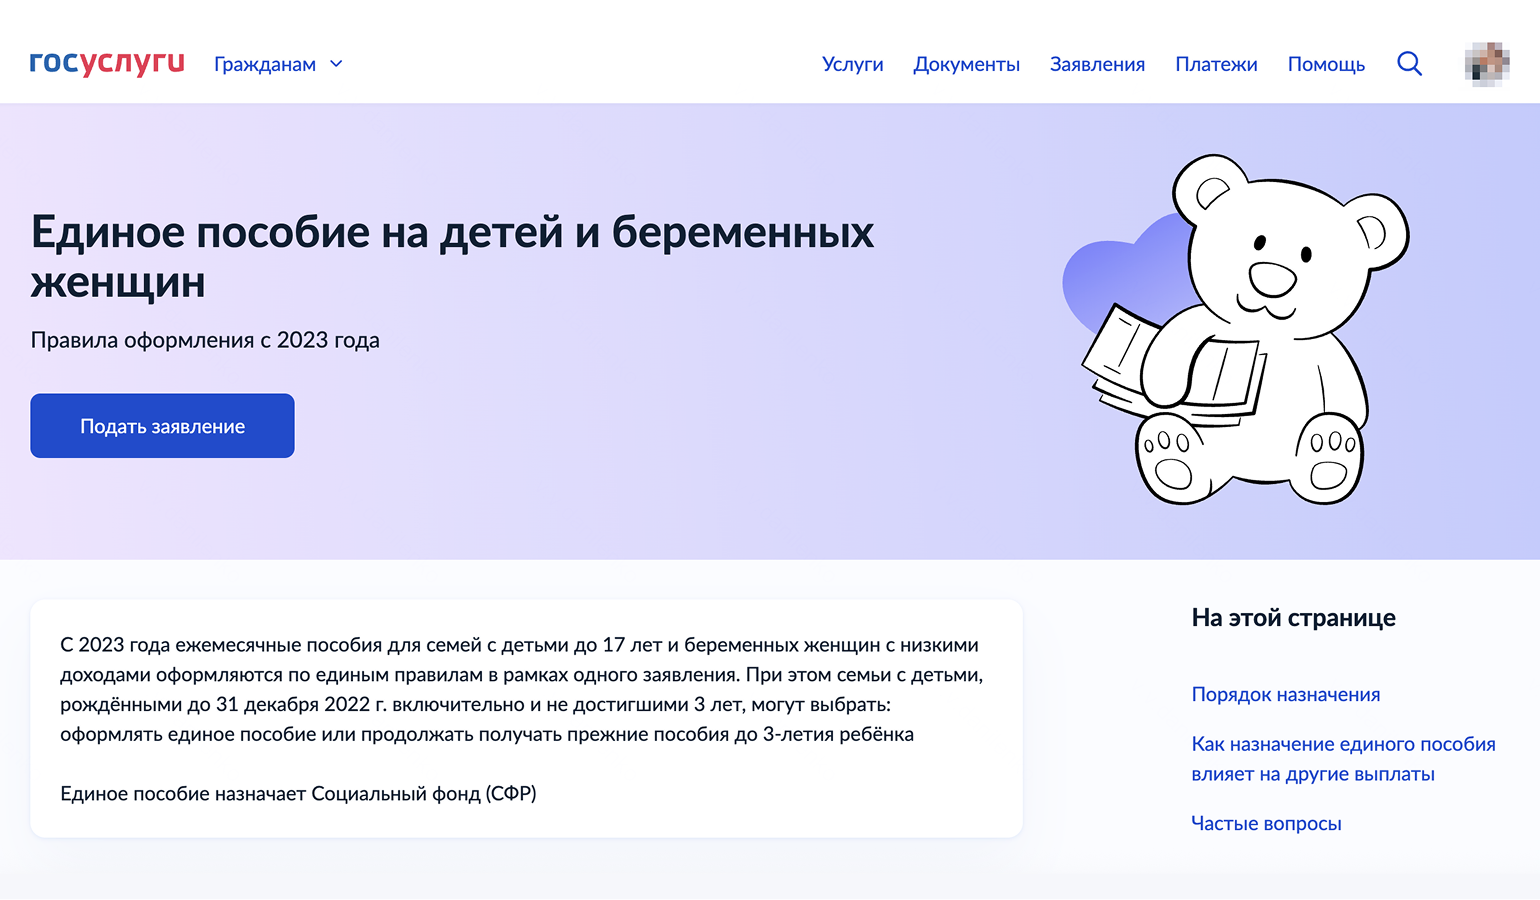Click the info card about 2023 rules
Screen dimensions: 1540x900
tap(528, 717)
